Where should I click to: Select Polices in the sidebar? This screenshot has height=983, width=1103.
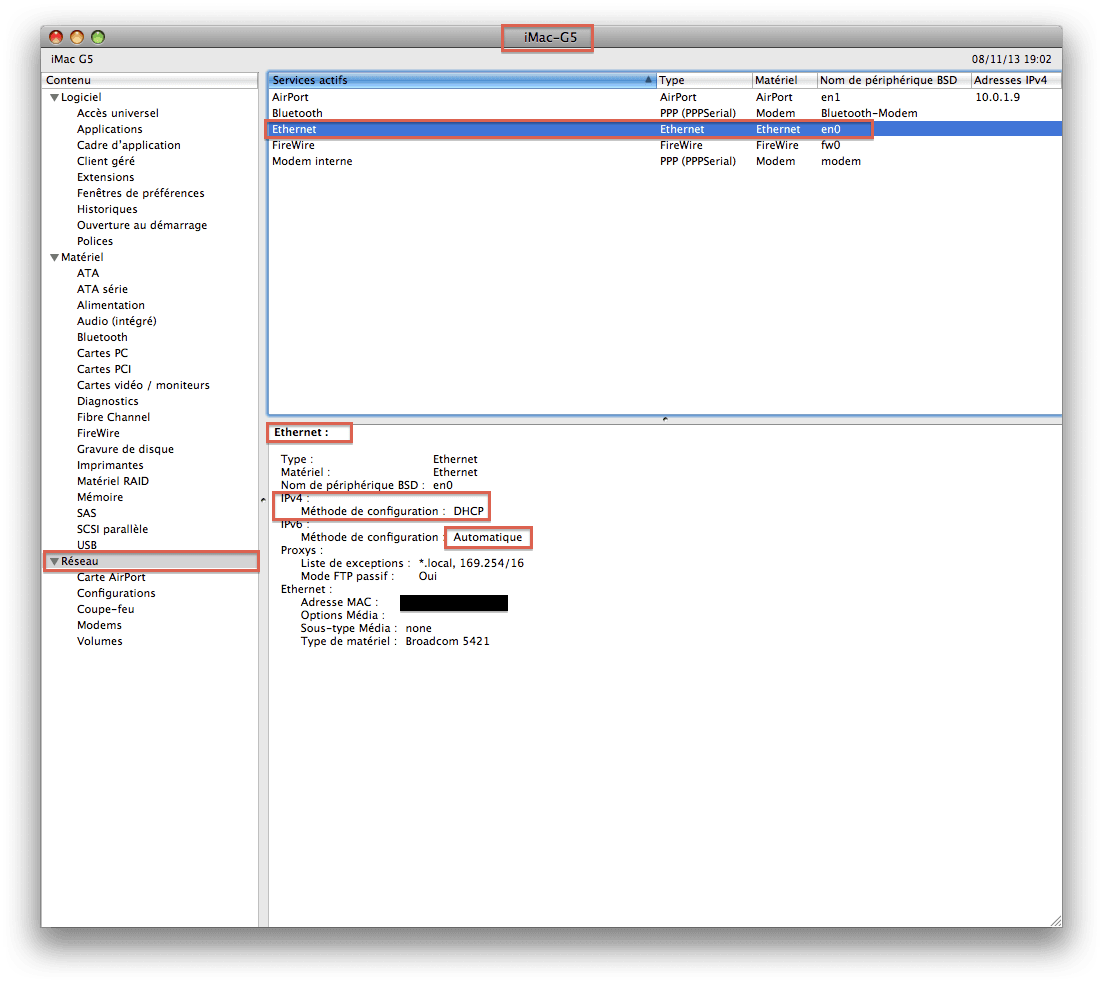[95, 241]
